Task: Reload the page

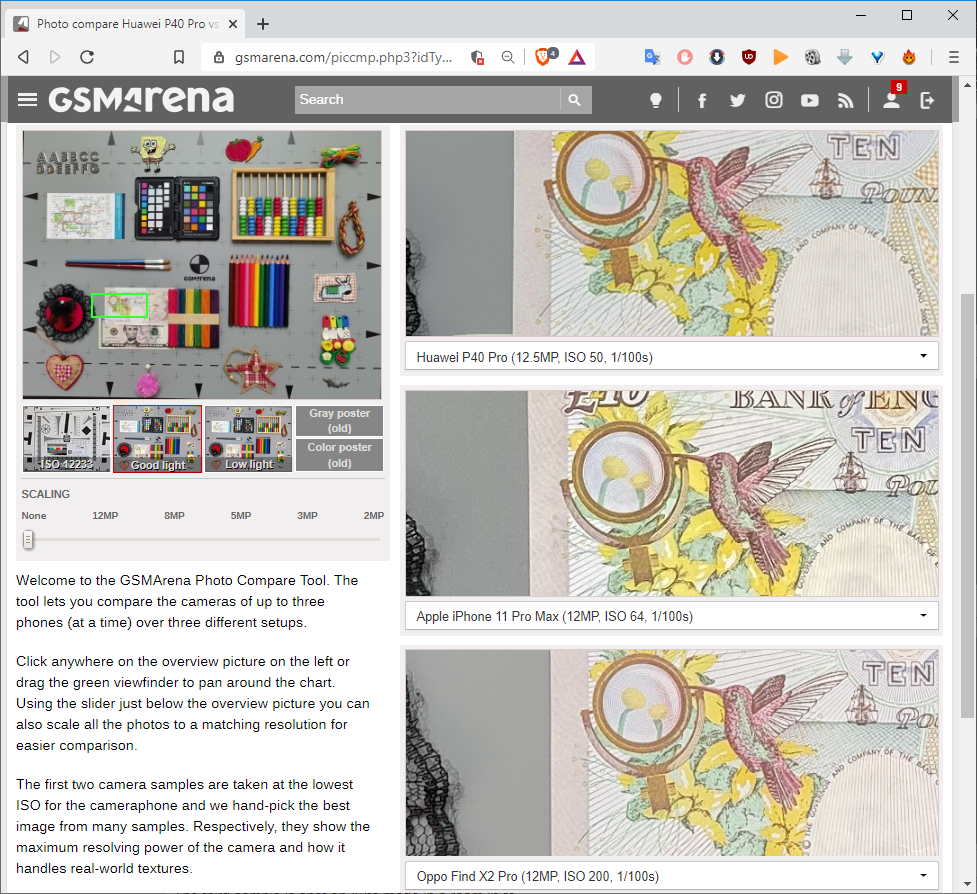Action: point(87,57)
